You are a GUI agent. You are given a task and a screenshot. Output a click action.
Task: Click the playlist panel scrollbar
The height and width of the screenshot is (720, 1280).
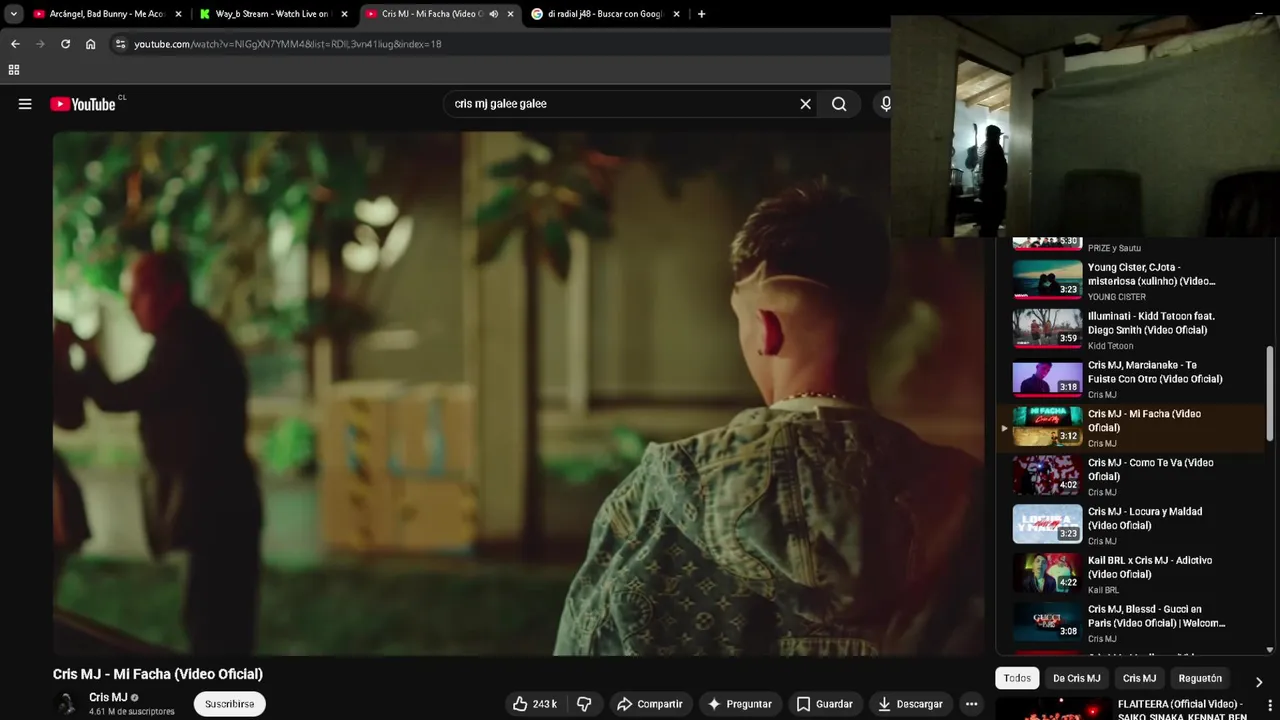pyautogui.click(x=1270, y=393)
